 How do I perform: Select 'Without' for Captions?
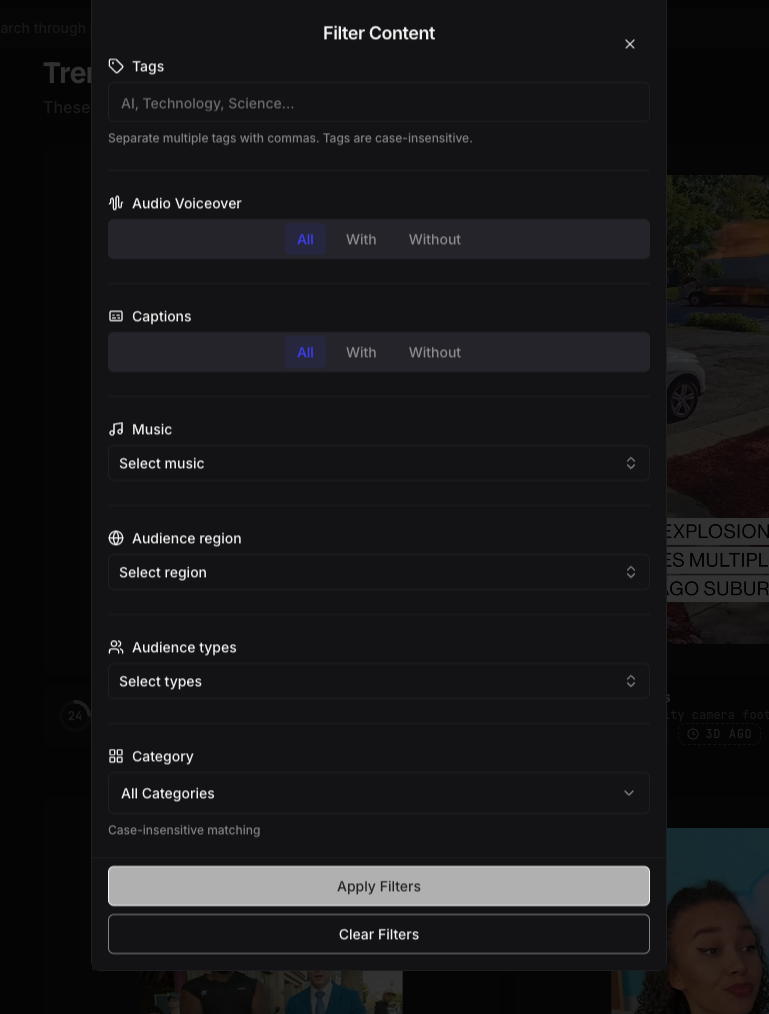(435, 352)
